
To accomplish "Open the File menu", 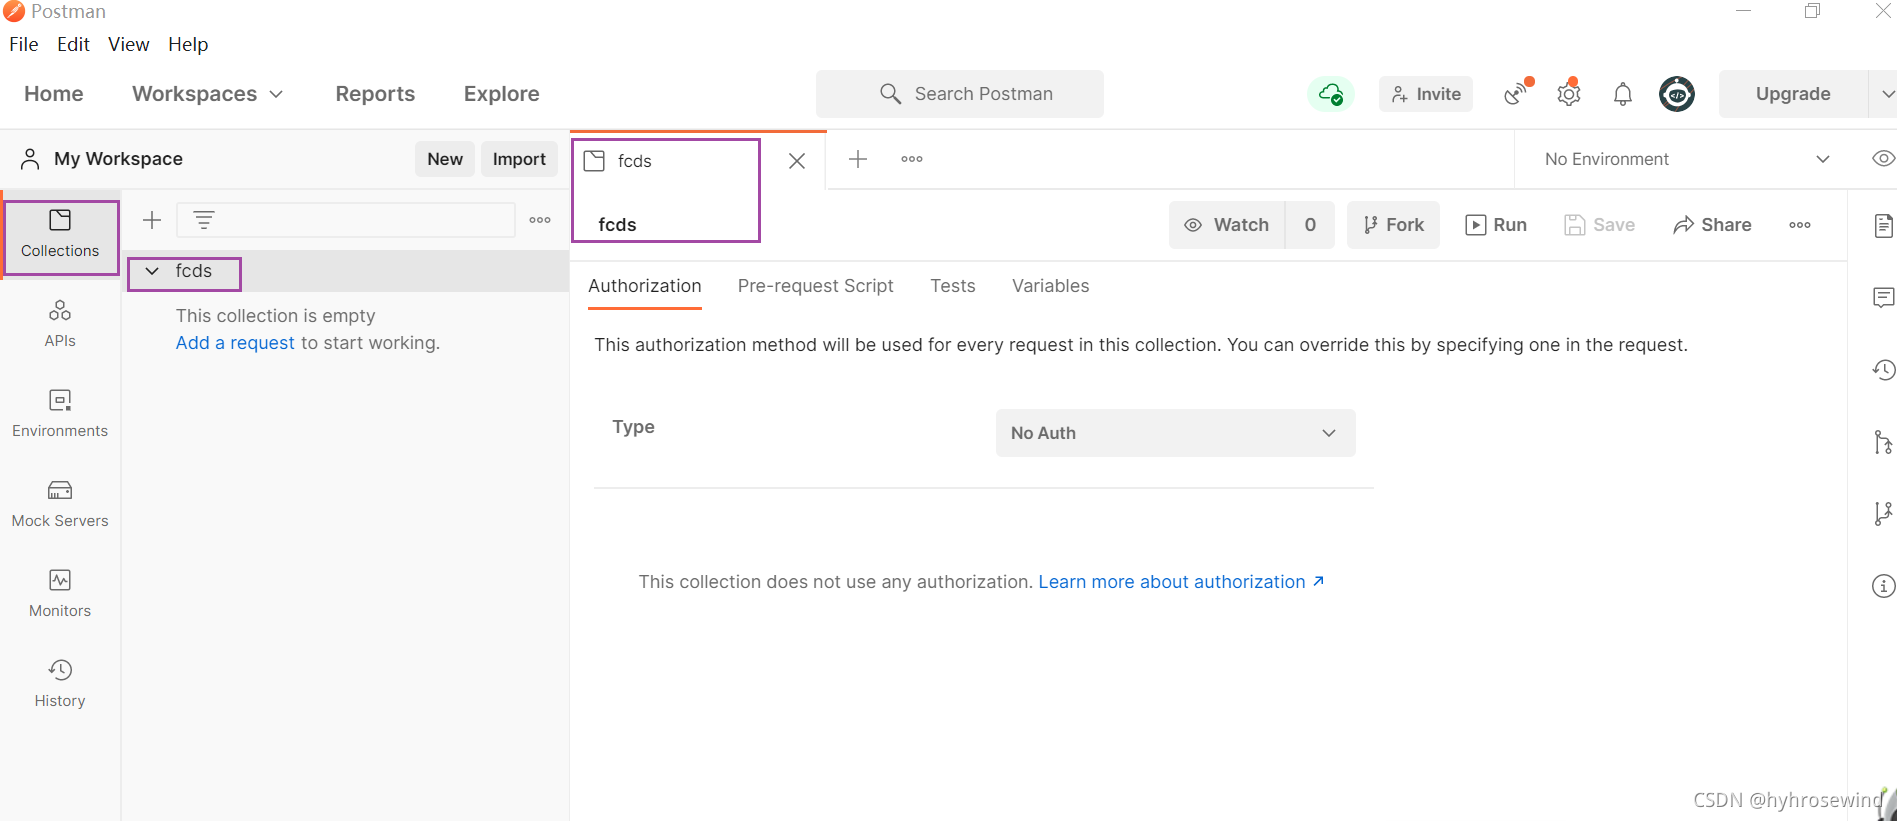I will pos(24,44).
